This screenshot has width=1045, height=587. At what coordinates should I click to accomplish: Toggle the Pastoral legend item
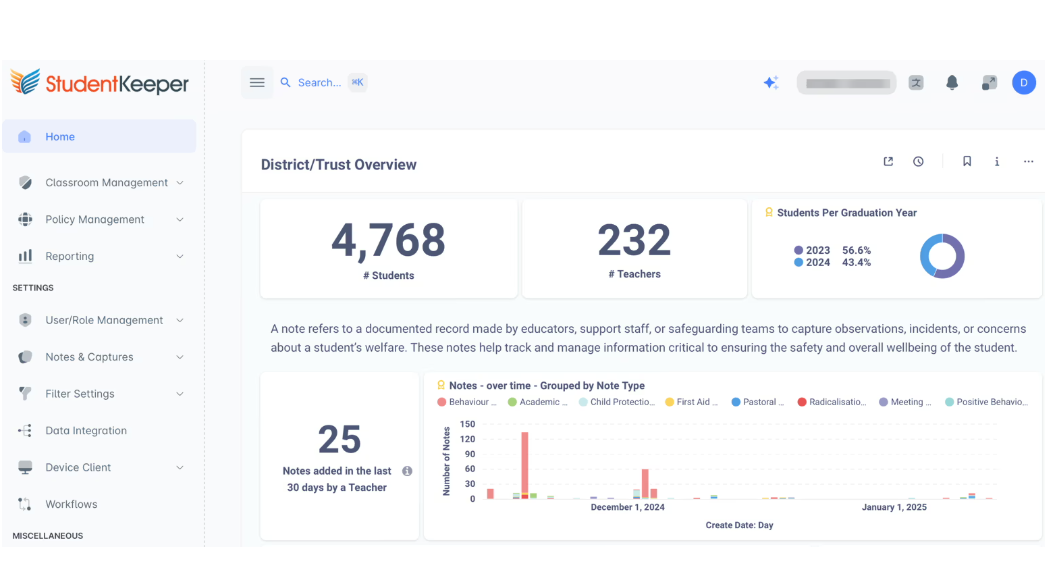758,402
